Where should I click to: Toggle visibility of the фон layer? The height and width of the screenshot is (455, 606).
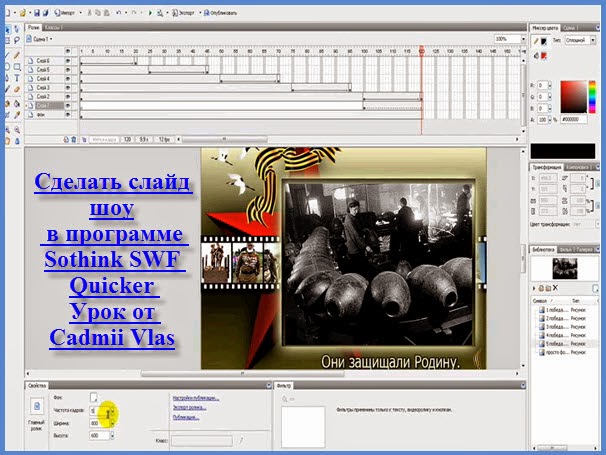pyautogui.click(x=68, y=115)
